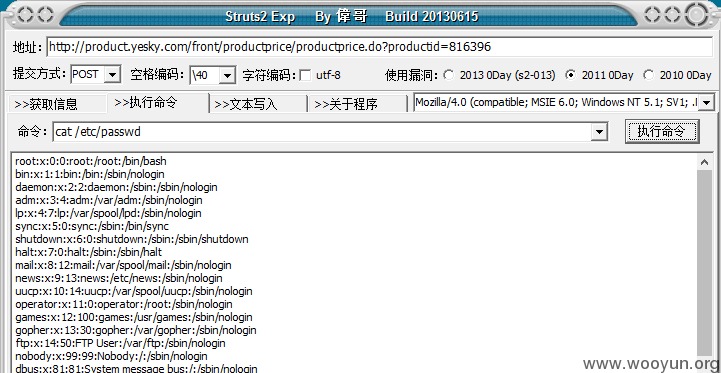Click the shutdown:x:6:0 output line

point(132,239)
